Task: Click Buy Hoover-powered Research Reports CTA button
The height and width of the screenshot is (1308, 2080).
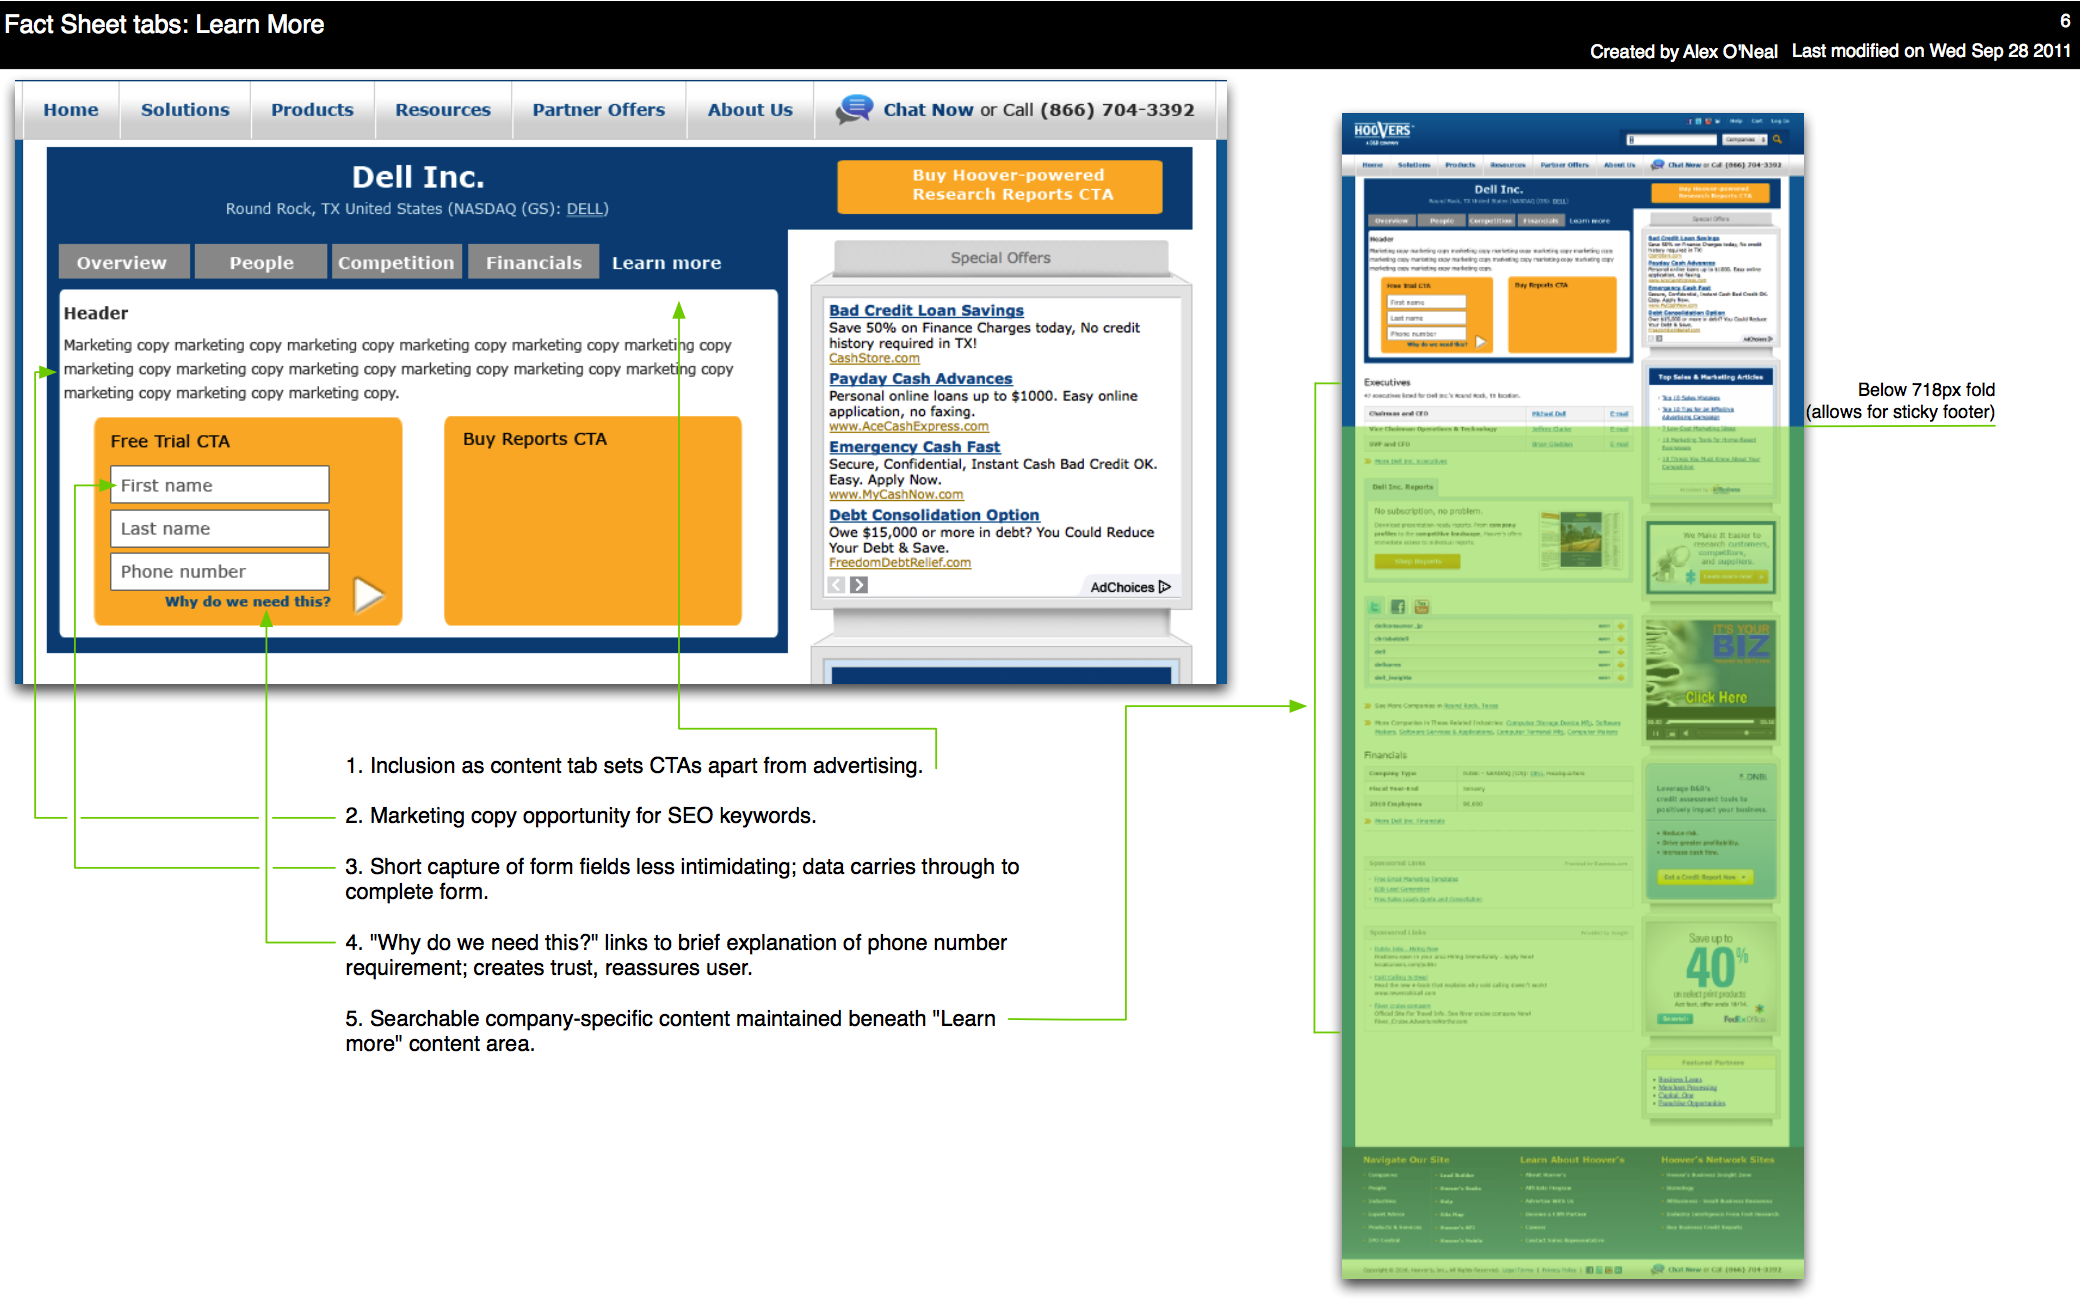Action: tap(1000, 185)
